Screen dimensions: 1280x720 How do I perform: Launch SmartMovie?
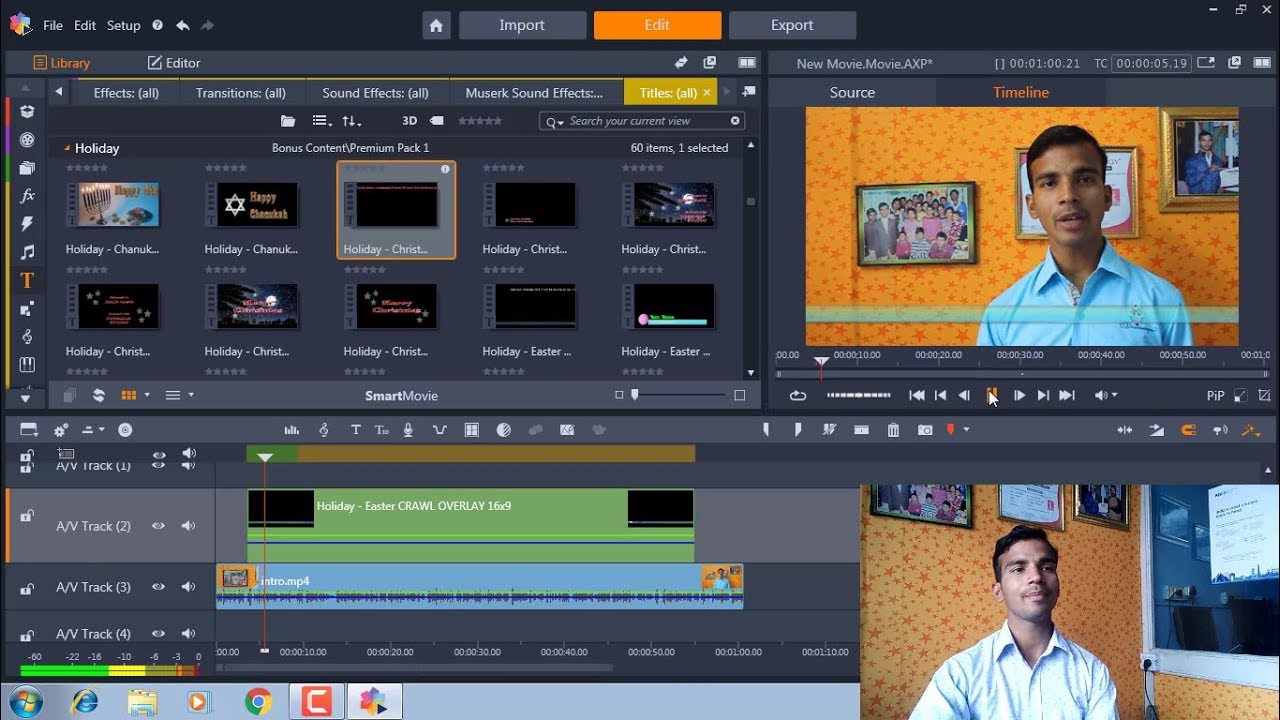coord(401,396)
